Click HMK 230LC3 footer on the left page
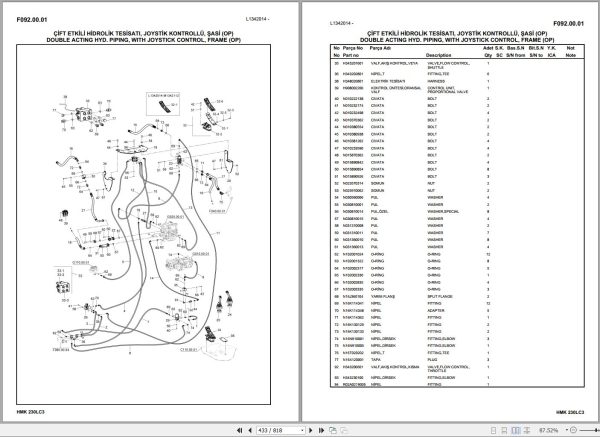 [31, 412]
